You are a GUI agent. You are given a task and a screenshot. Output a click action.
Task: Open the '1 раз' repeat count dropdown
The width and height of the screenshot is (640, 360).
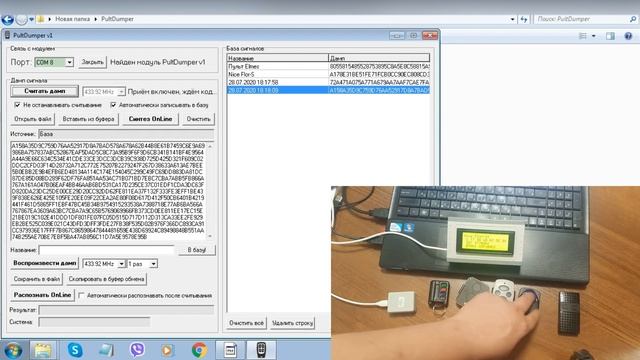(153, 264)
